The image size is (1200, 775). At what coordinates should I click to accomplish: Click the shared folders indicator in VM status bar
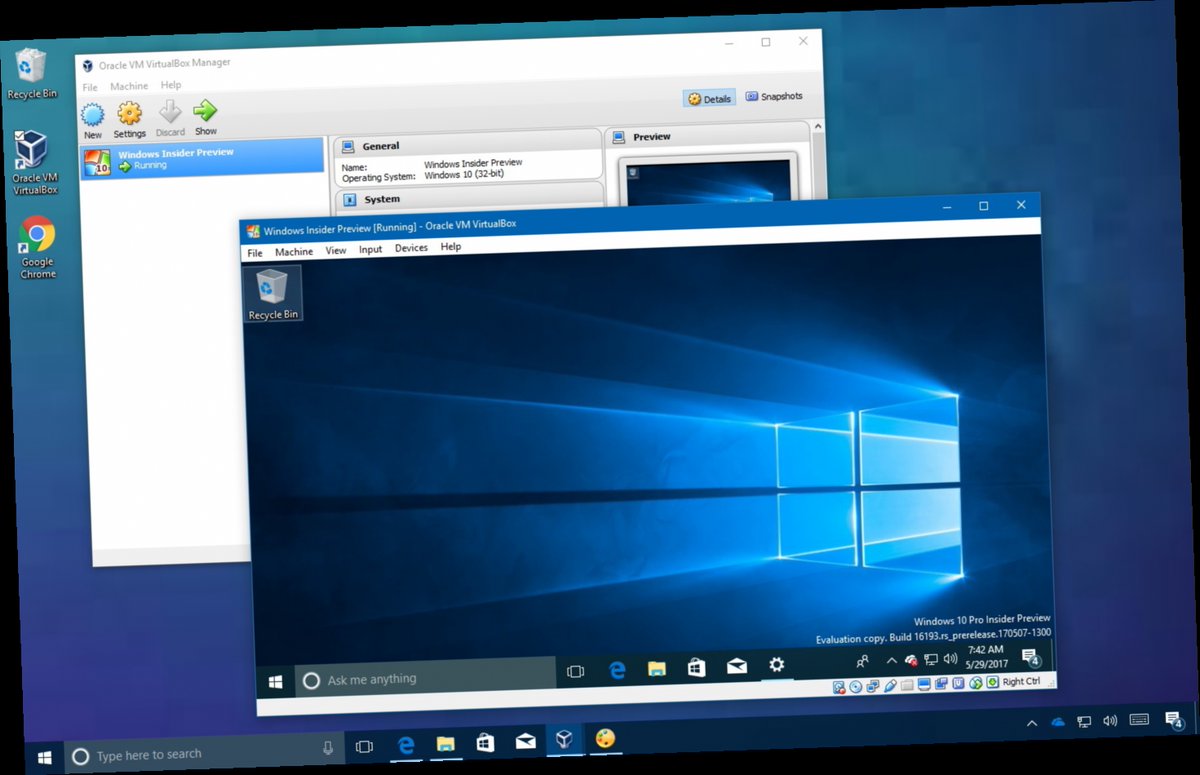pos(907,685)
